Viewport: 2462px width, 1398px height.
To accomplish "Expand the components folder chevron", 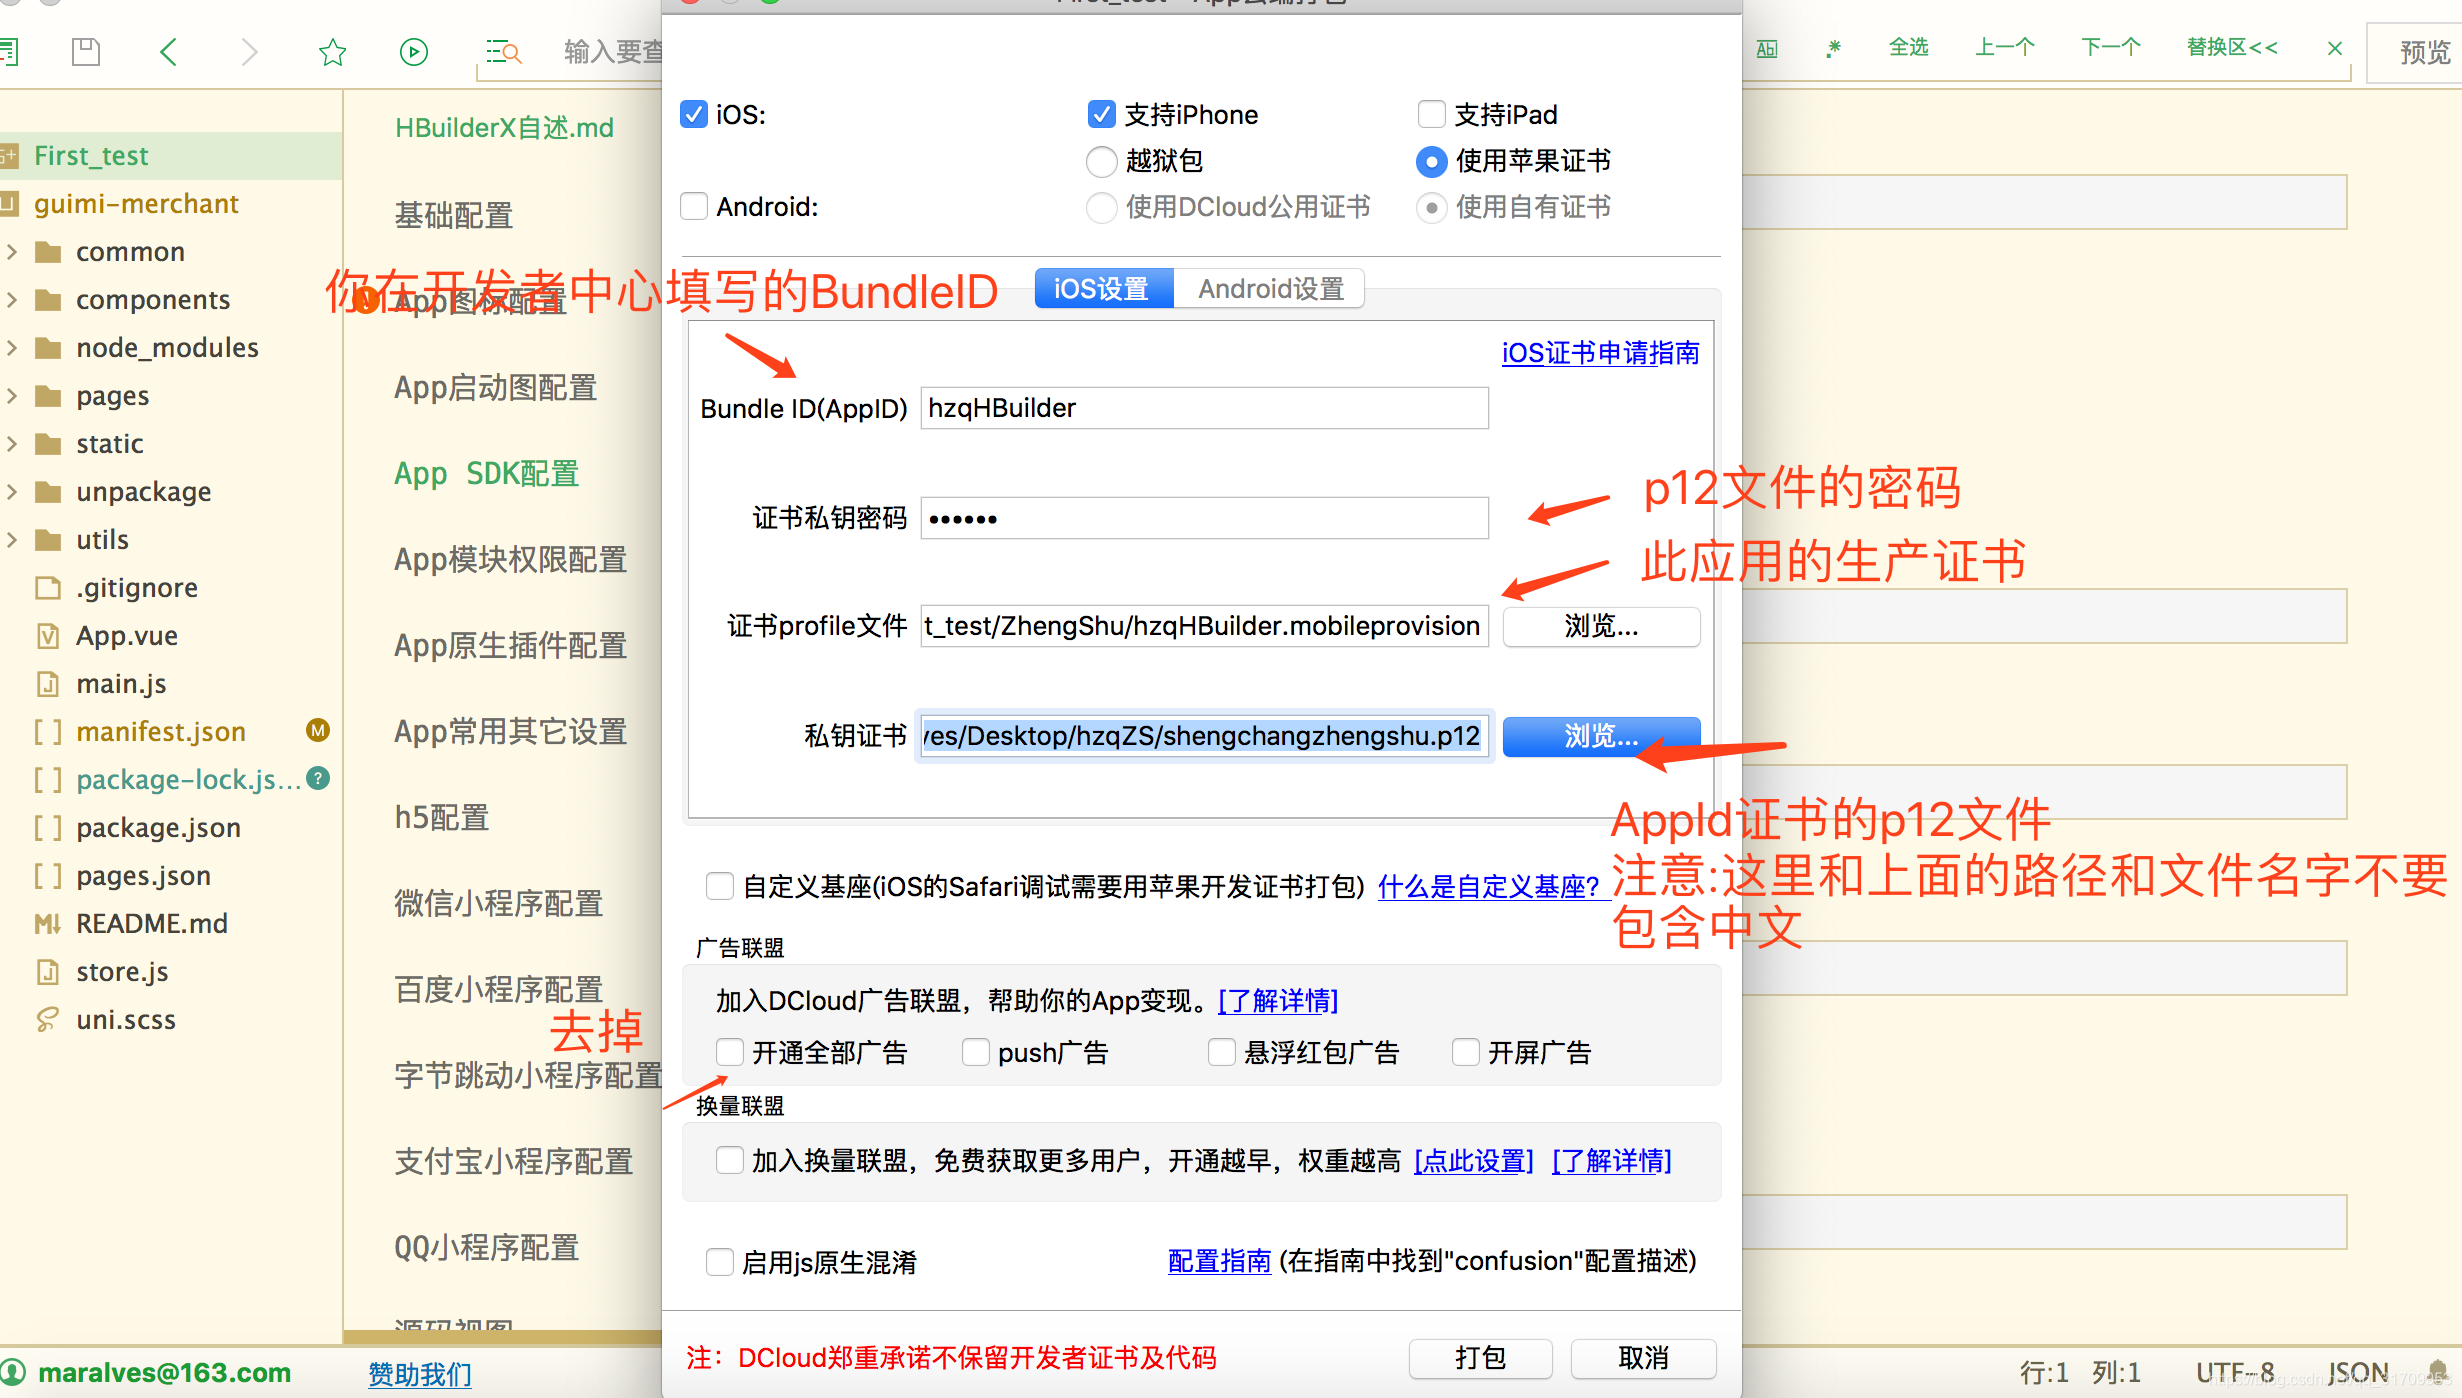I will [x=12, y=300].
